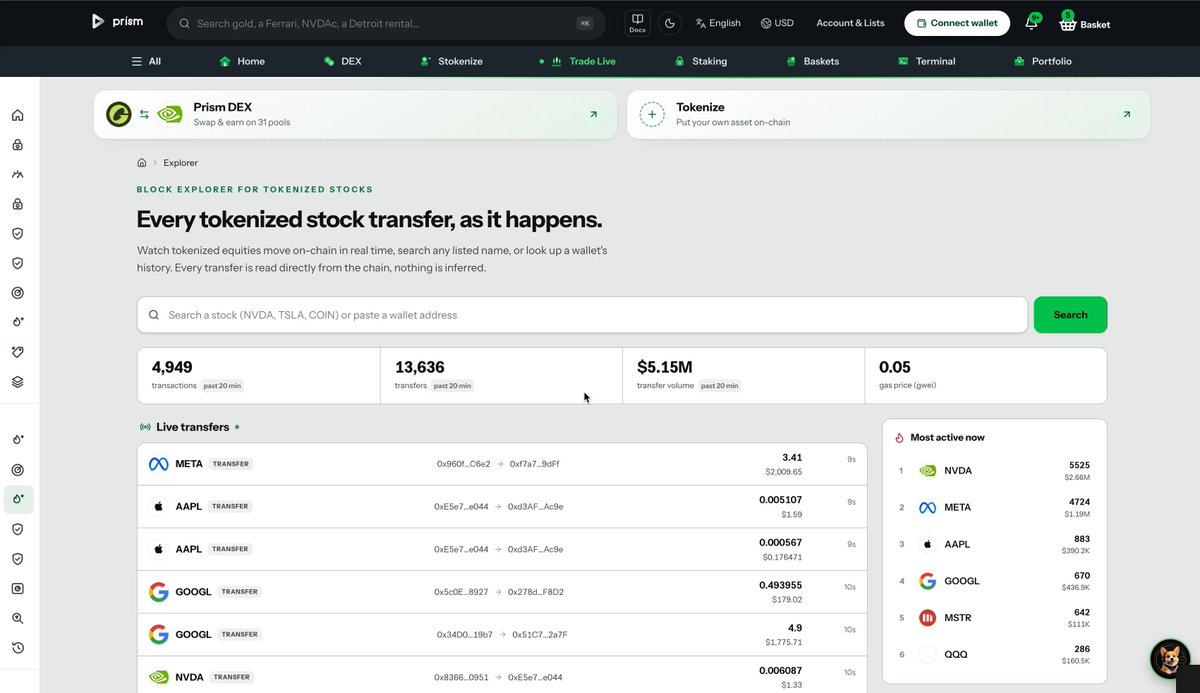Click sender address 0x34D0...19b7
Viewport: 1200px width, 693px height.
(465, 634)
